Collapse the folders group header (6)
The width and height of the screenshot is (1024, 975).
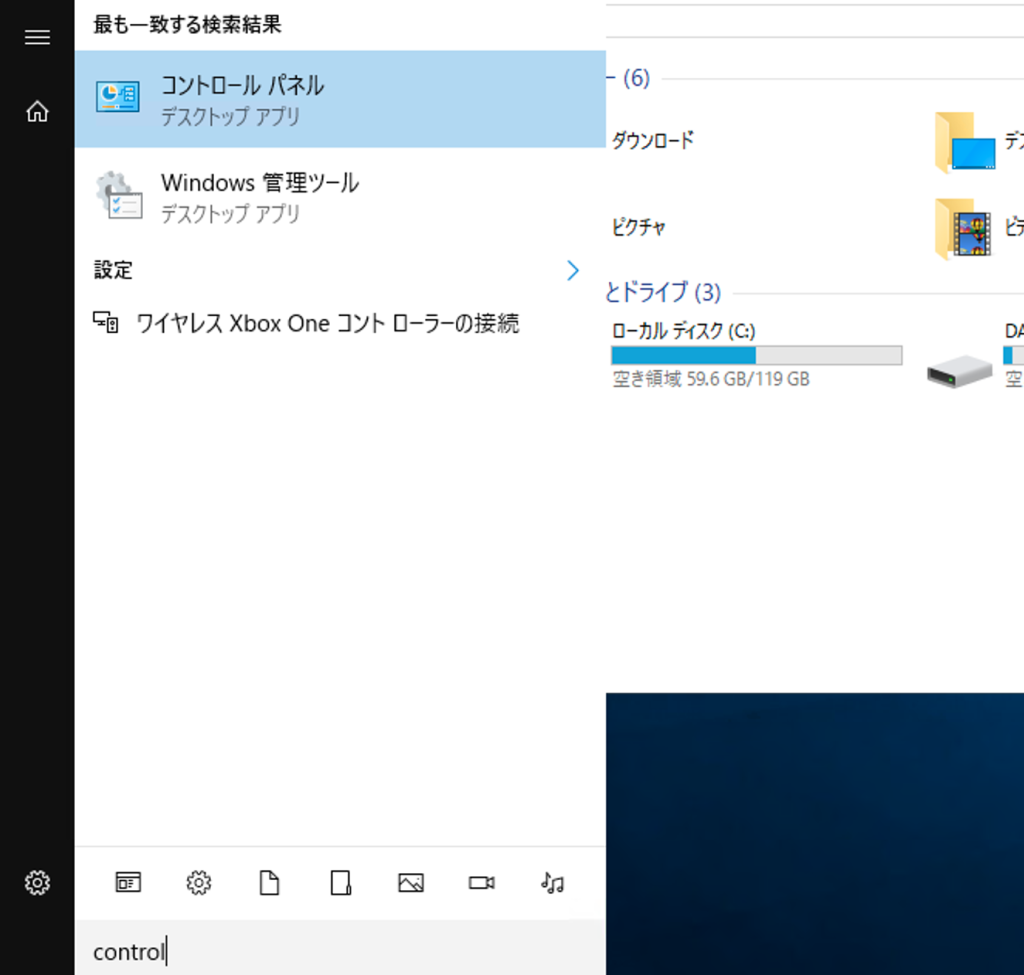(x=628, y=78)
